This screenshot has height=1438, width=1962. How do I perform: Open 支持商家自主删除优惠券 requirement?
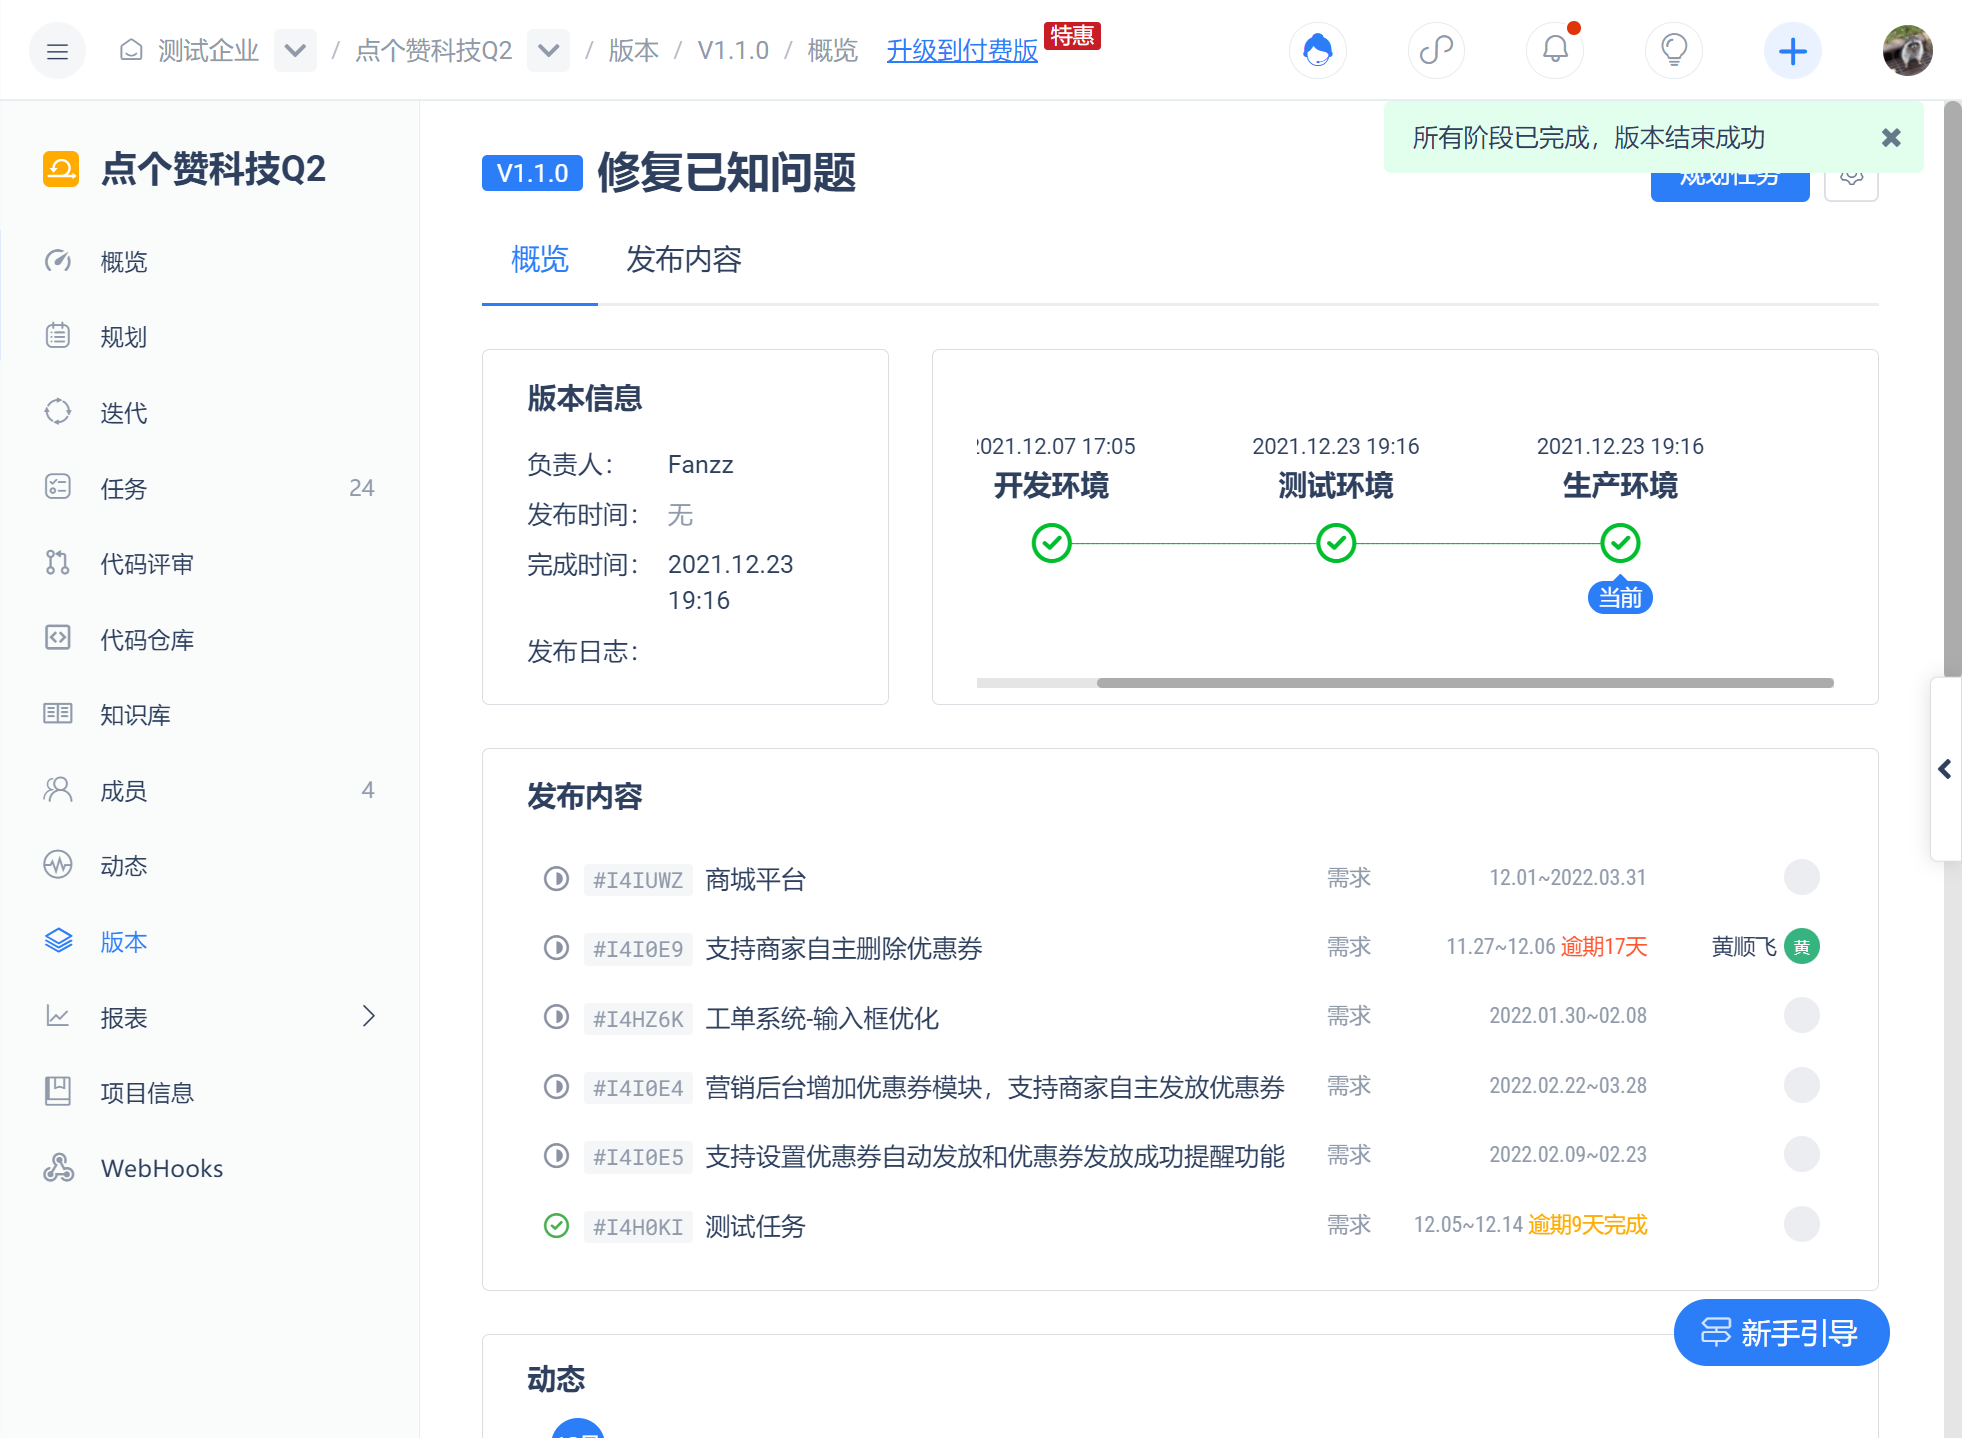844,948
